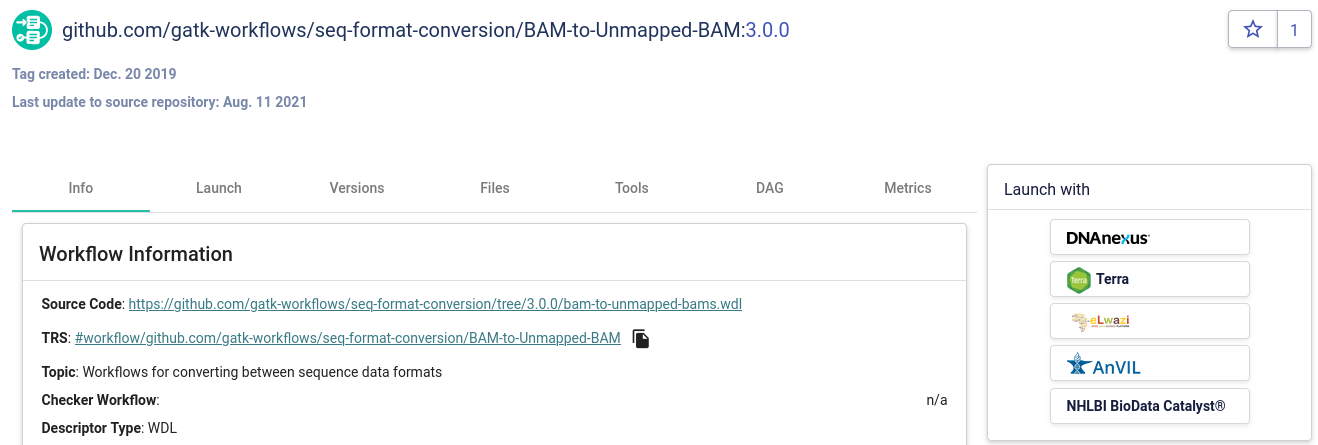Click the Dockstore workflow logo icon
The width and height of the screenshot is (1318, 445).
click(32, 30)
